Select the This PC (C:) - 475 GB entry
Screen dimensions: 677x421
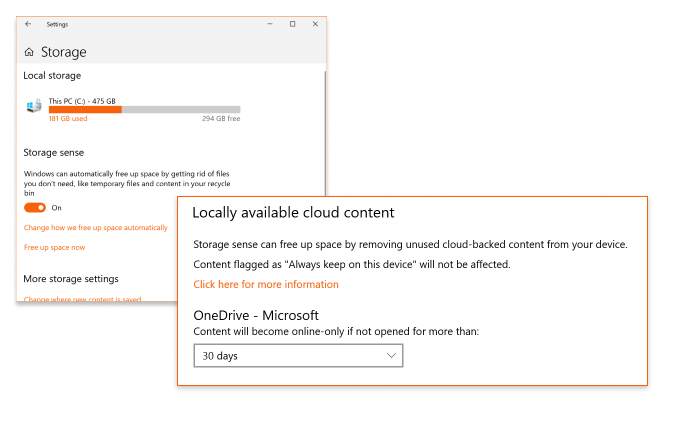click(x=82, y=101)
